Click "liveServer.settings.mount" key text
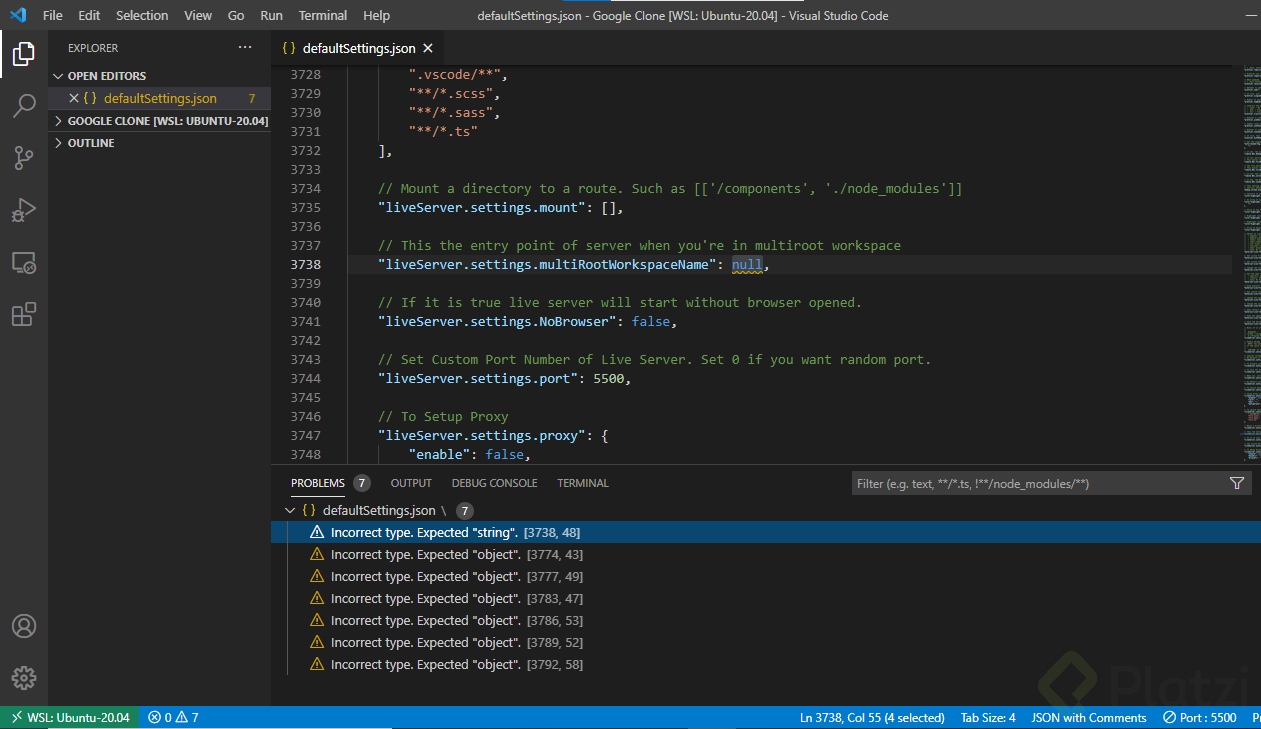This screenshot has height=729, width=1261. [x=482, y=207]
